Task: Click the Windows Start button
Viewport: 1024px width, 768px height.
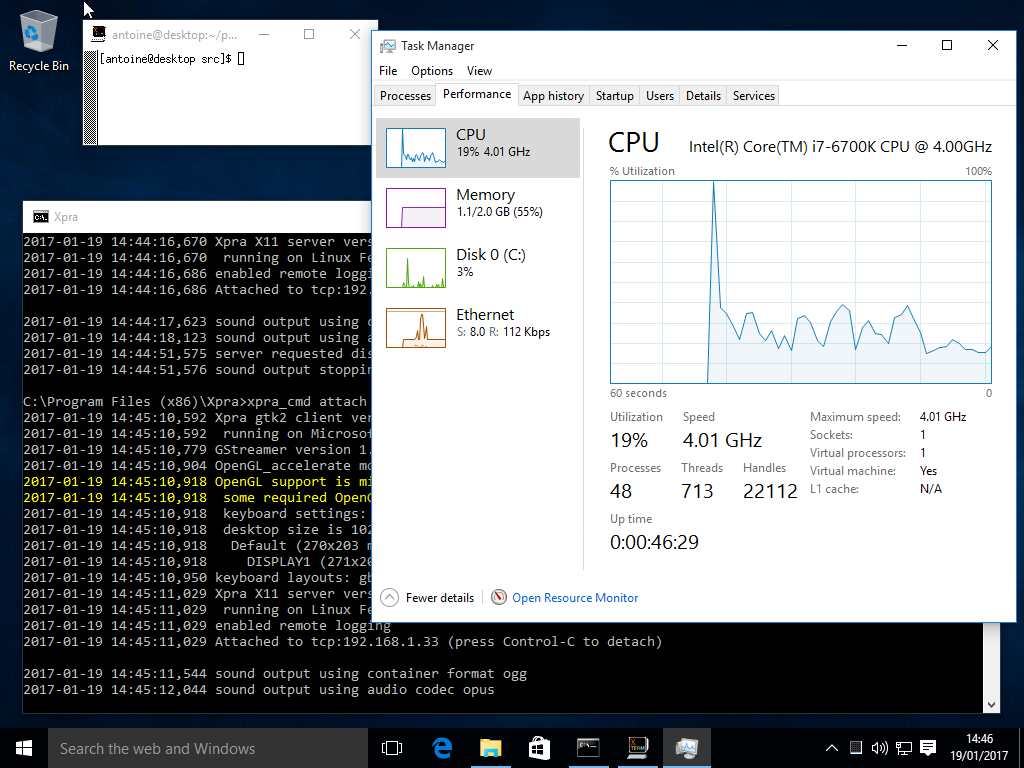Action: 24,748
